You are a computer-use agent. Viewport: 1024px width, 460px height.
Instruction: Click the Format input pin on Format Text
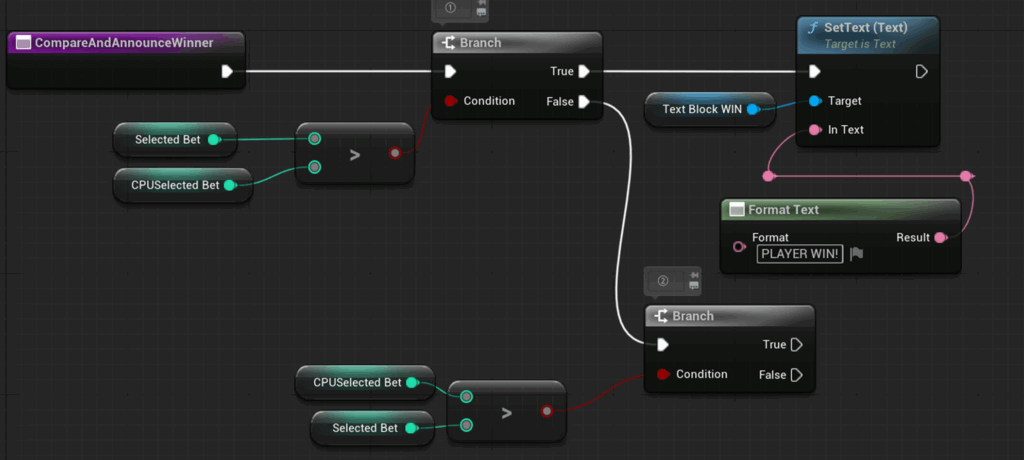(x=739, y=246)
